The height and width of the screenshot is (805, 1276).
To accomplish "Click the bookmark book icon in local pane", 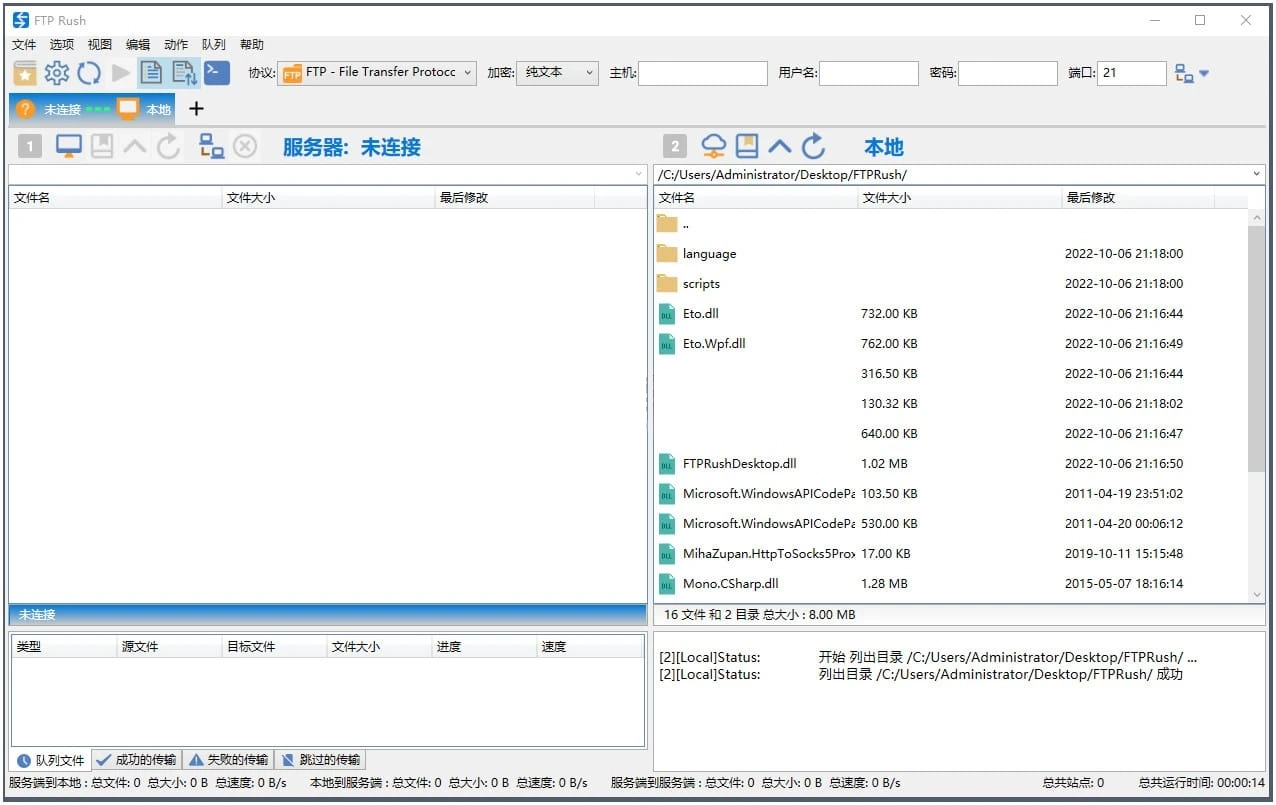I will pyautogui.click(x=747, y=147).
